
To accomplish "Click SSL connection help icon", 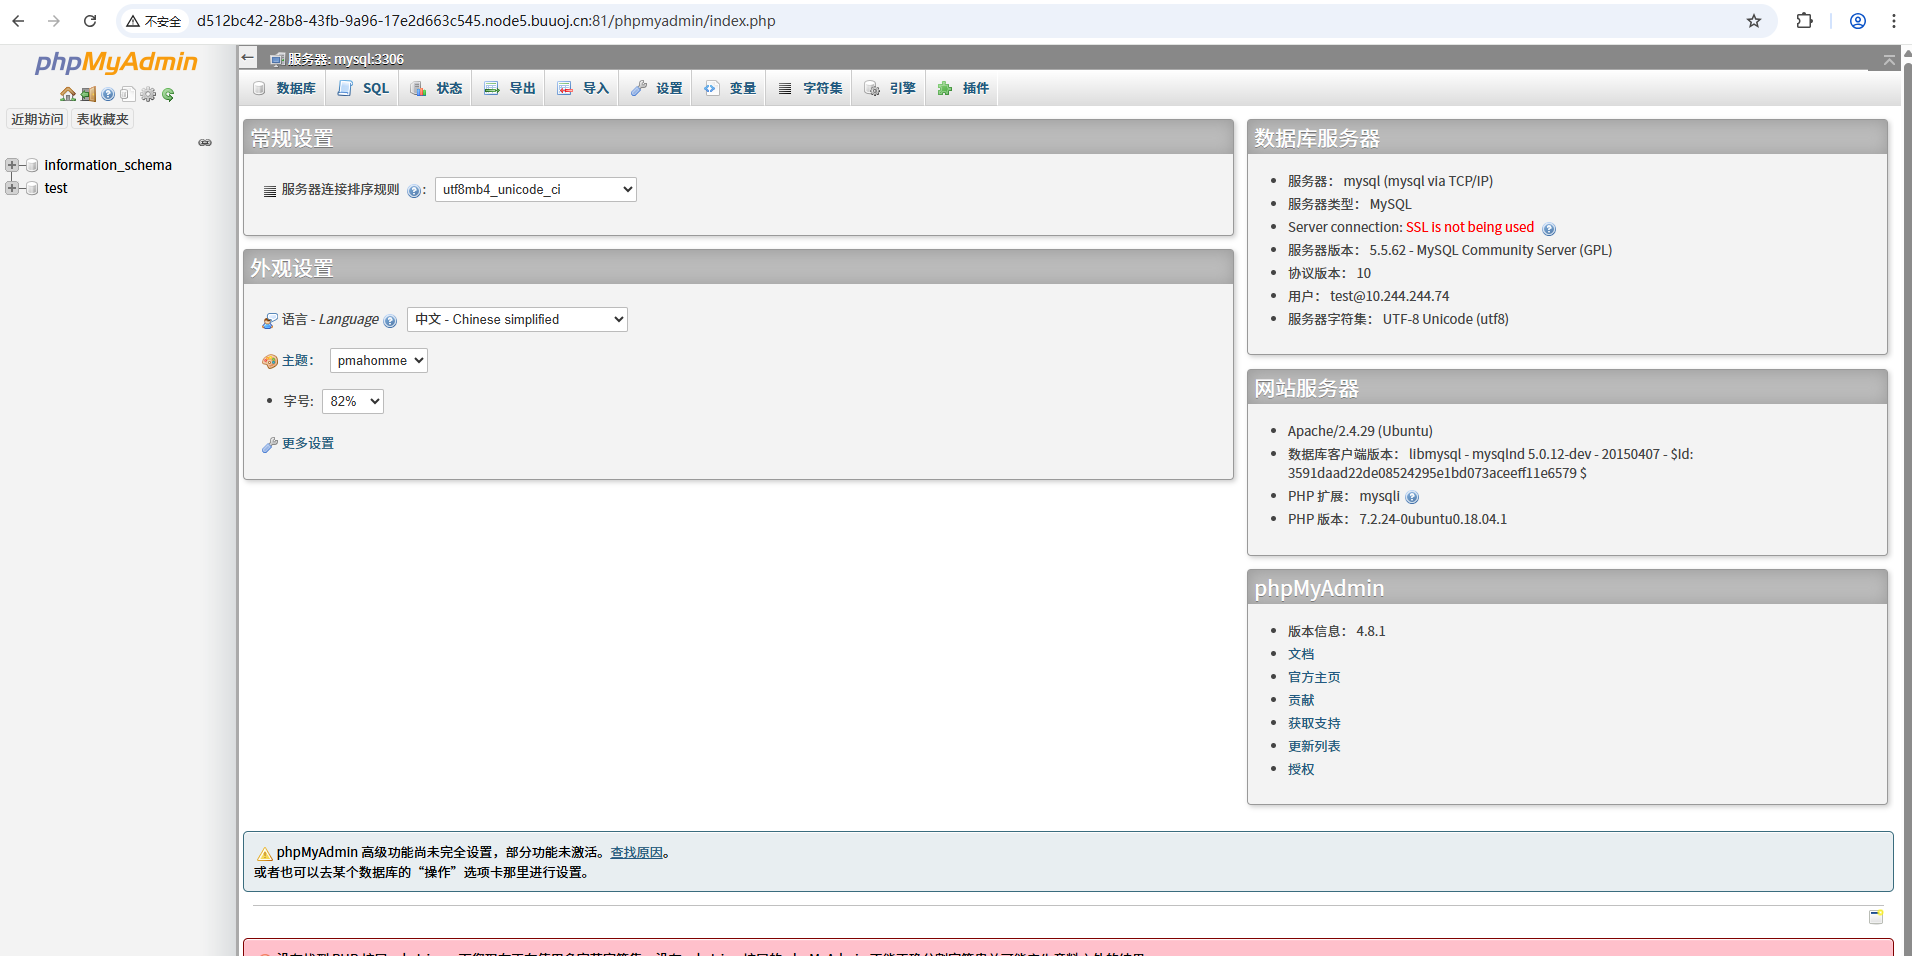I will click(x=1549, y=229).
